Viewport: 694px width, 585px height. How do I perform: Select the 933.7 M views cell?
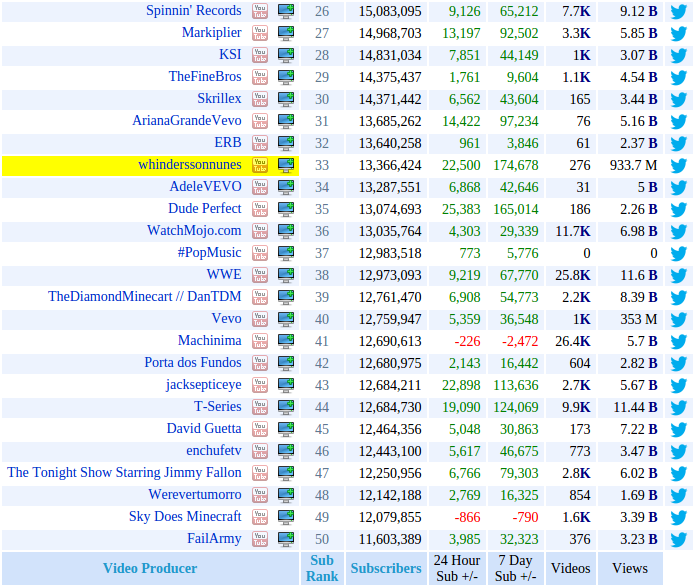[x=633, y=165]
